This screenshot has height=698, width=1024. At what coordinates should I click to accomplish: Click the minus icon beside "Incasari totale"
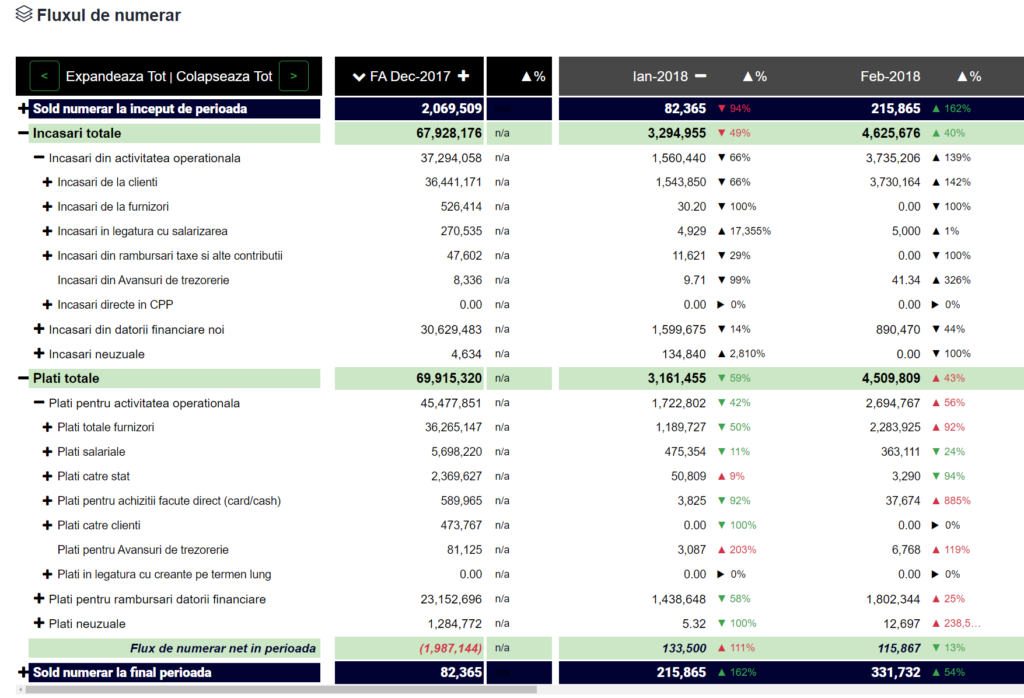pos(22,132)
